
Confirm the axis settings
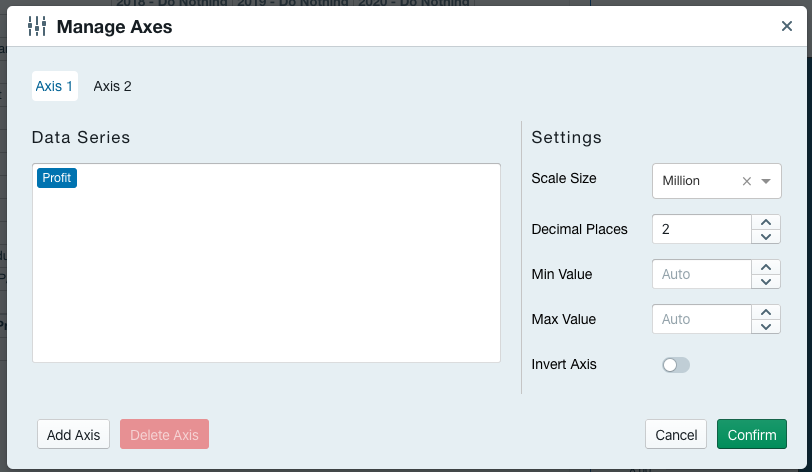coord(751,435)
